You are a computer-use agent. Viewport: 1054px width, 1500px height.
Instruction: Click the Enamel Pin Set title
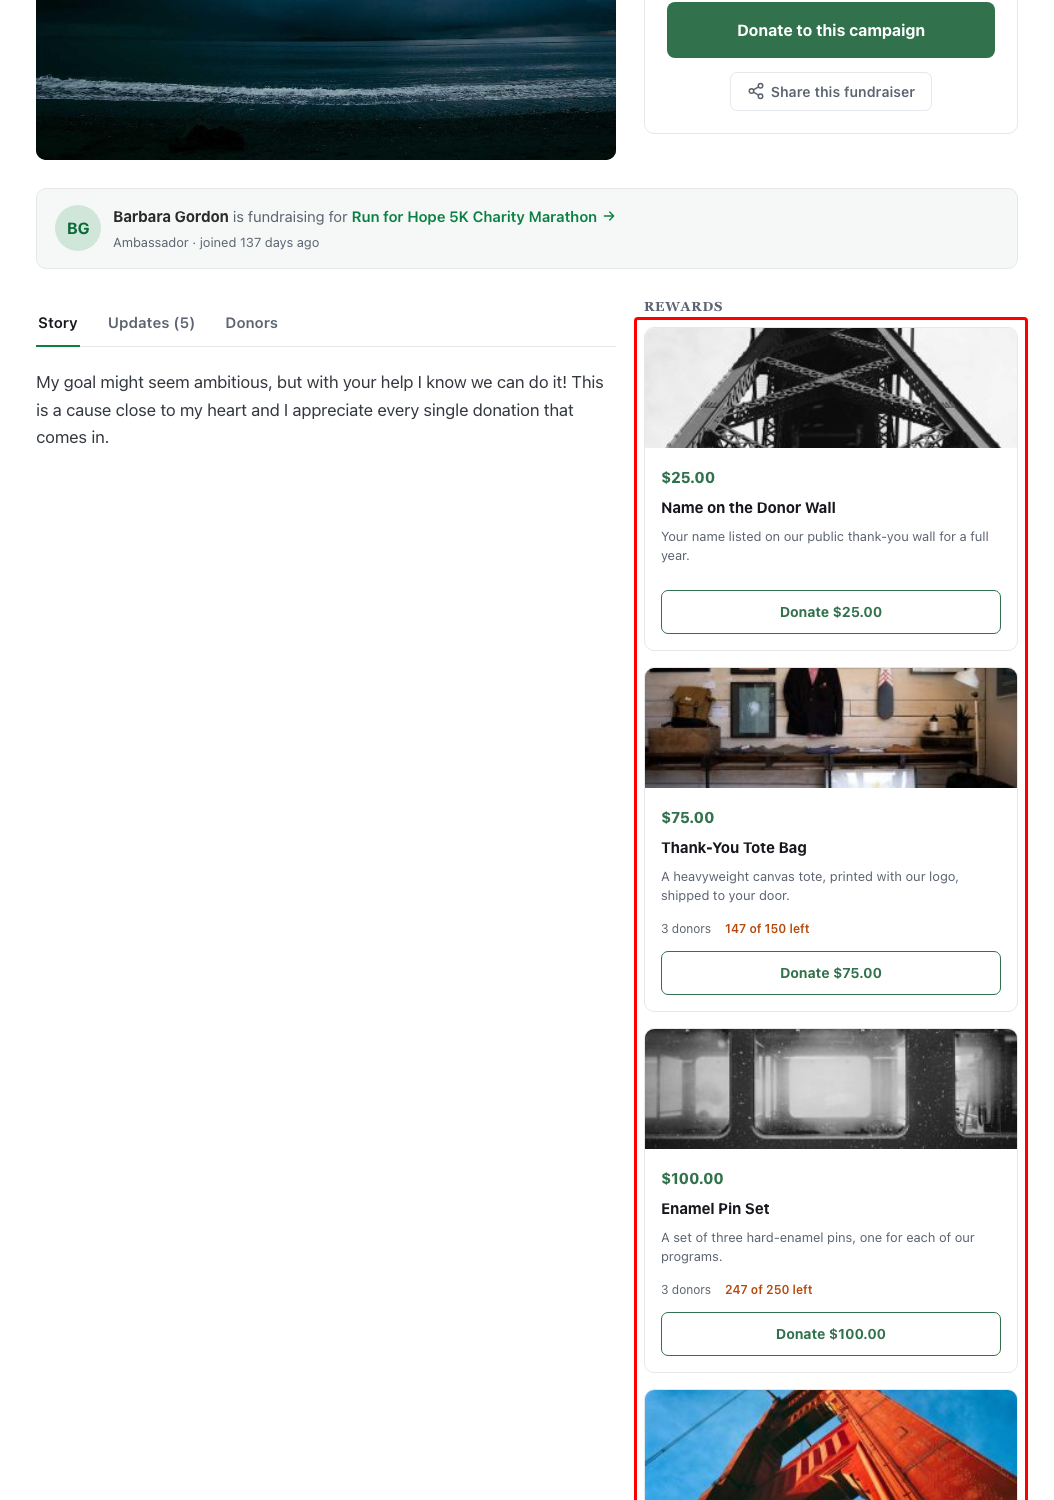[715, 1209]
